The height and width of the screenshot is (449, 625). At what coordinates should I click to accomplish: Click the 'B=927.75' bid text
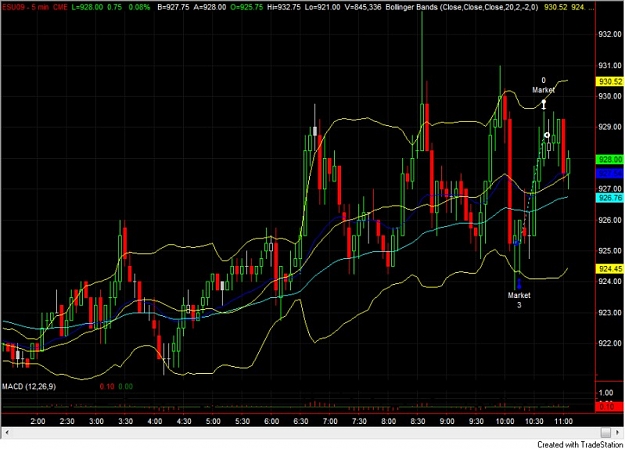[x=173, y=7]
